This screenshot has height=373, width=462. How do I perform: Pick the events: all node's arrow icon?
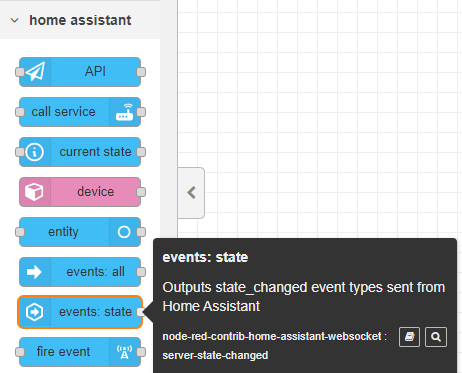click(x=34, y=272)
